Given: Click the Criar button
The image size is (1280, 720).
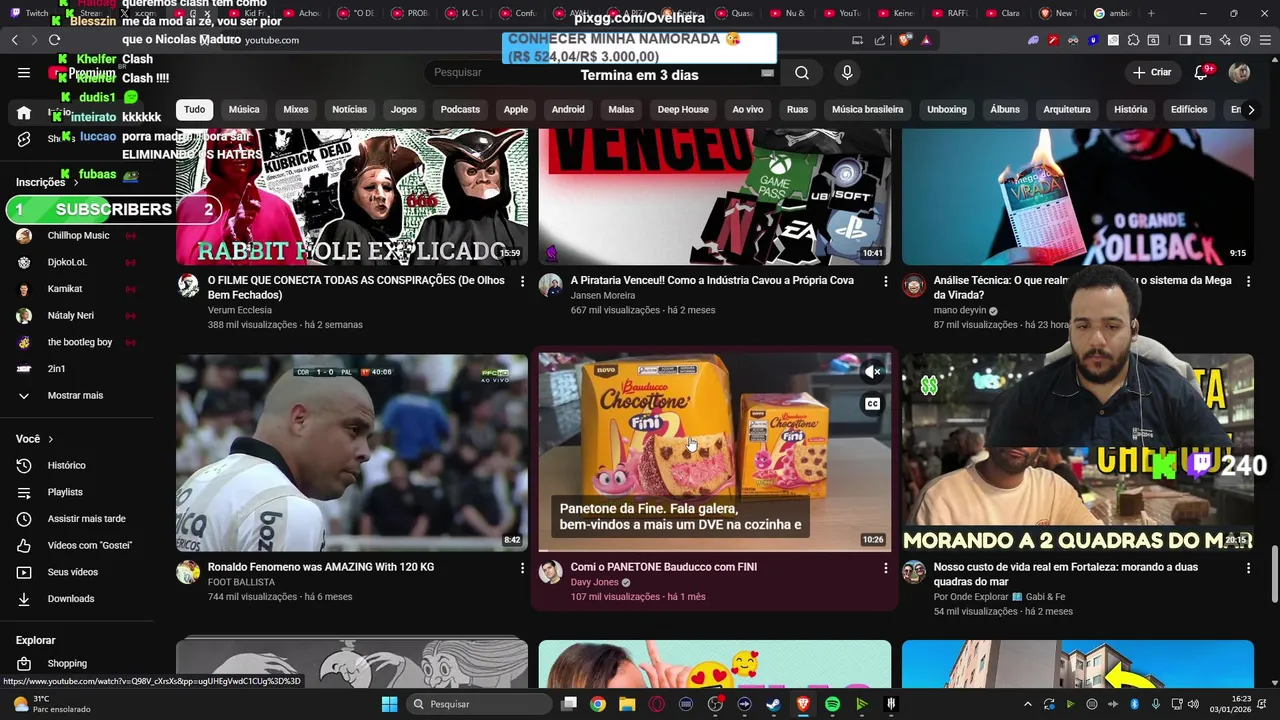Looking at the screenshot, I should pos(1152,73).
